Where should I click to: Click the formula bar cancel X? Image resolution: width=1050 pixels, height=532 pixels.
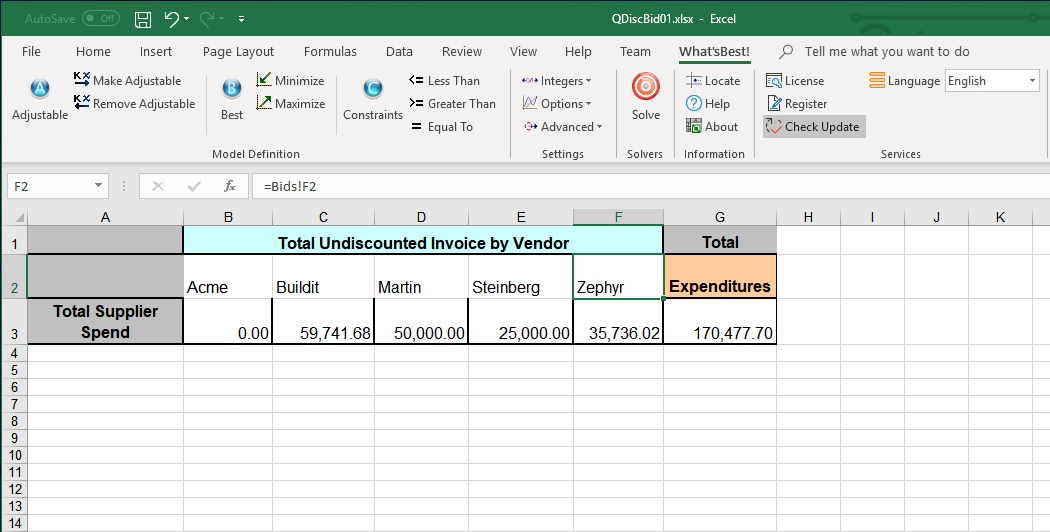158,186
